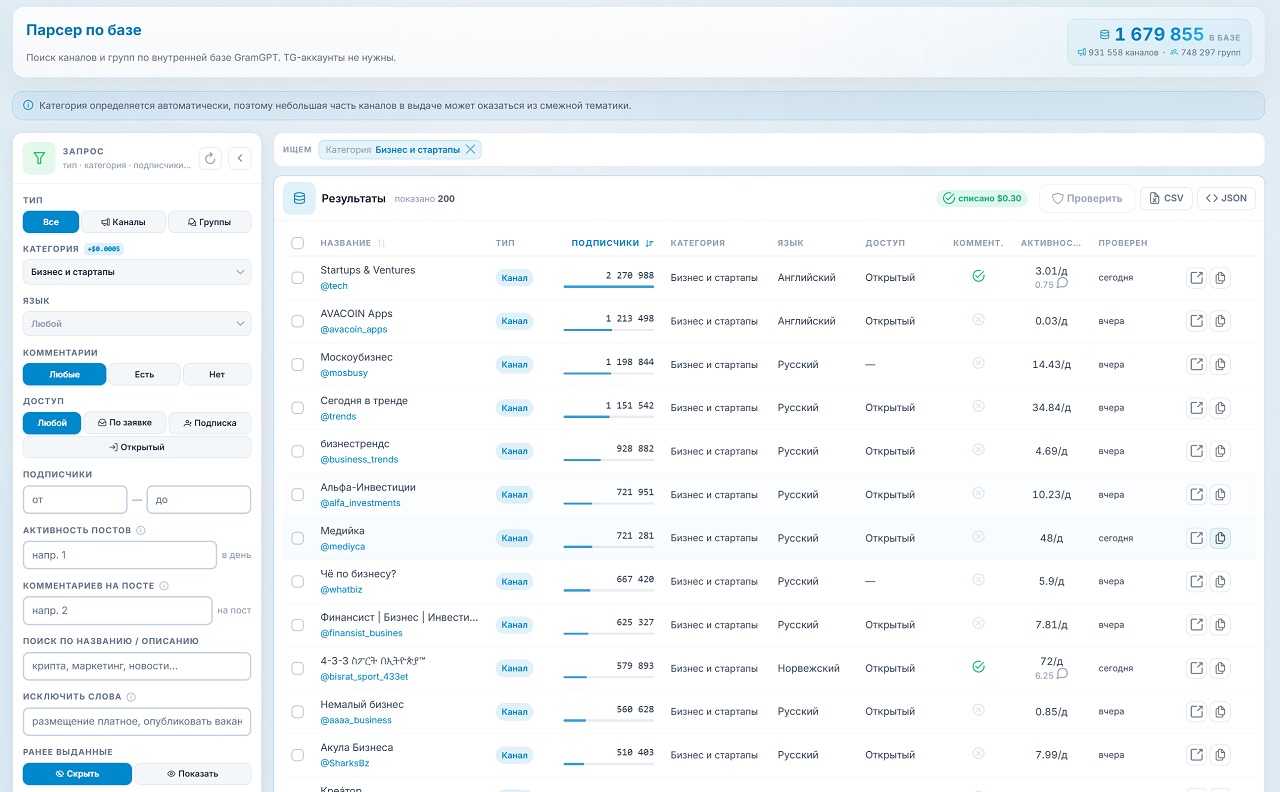Open the Акула Бизнеса channel externally
The image size is (1280, 792).
pos(1196,755)
